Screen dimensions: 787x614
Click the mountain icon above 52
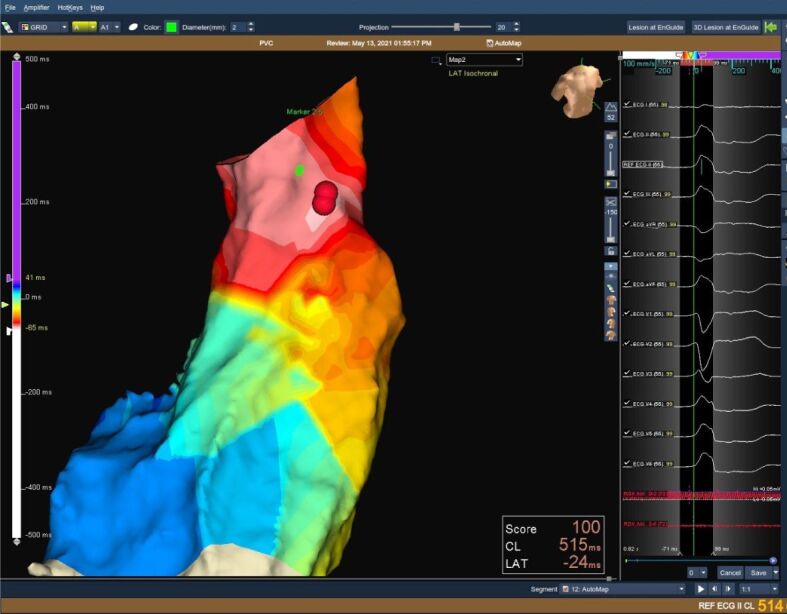(610, 107)
